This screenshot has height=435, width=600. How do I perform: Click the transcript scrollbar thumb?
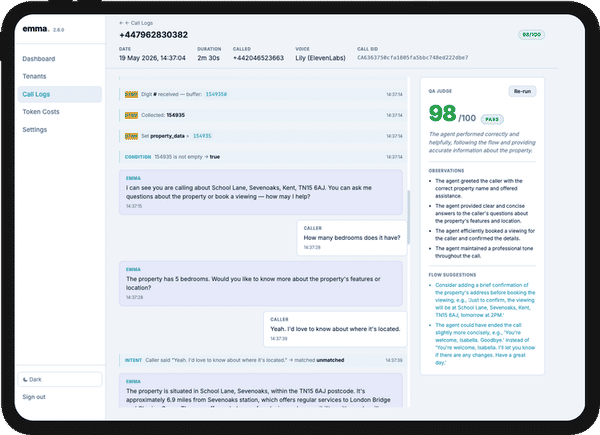pyautogui.click(x=409, y=217)
